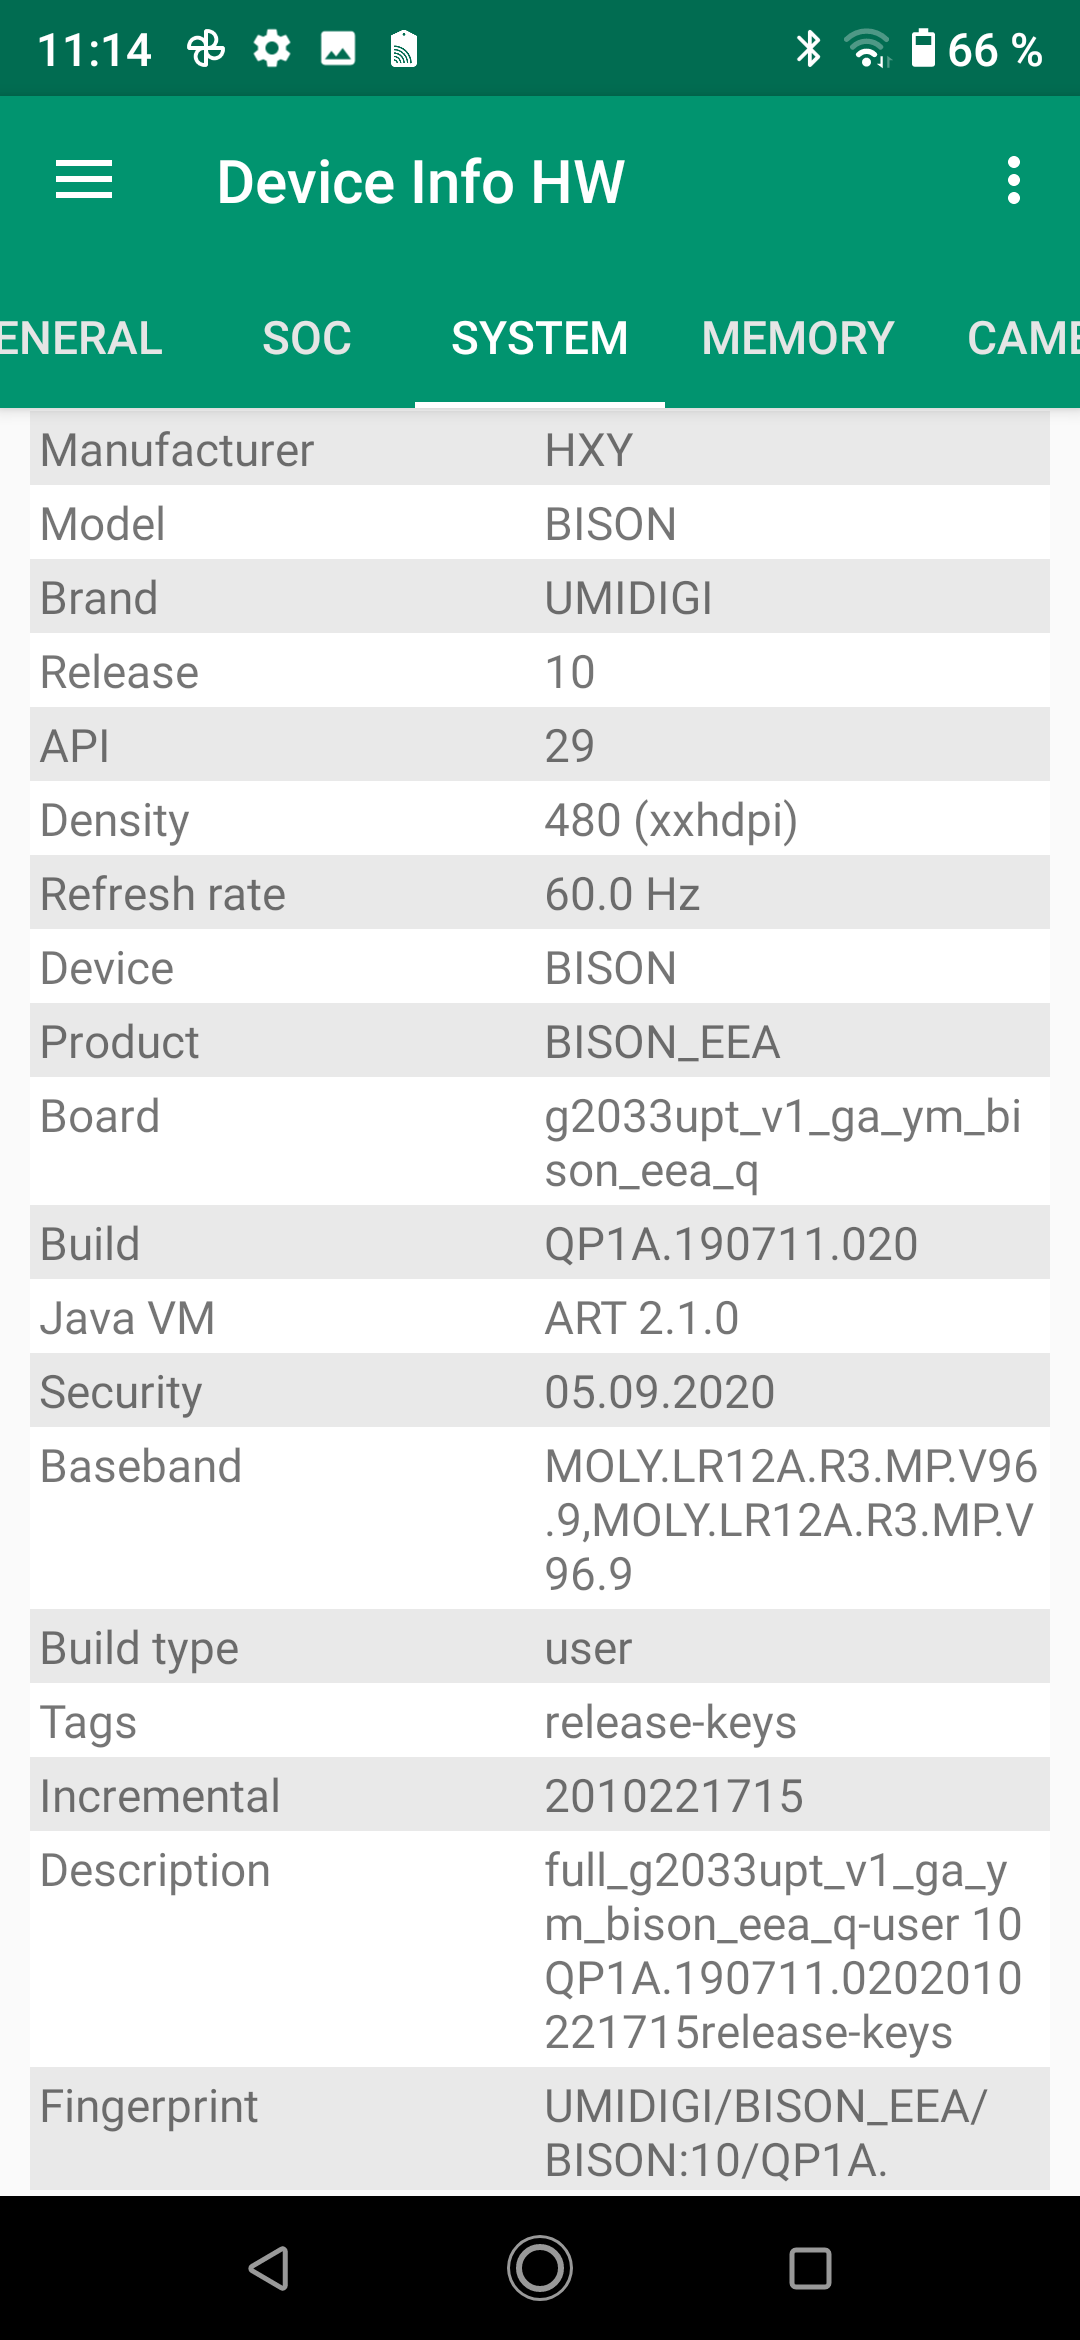Tap the Wi-Fi status icon
The height and width of the screenshot is (2340, 1080).
point(867,48)
